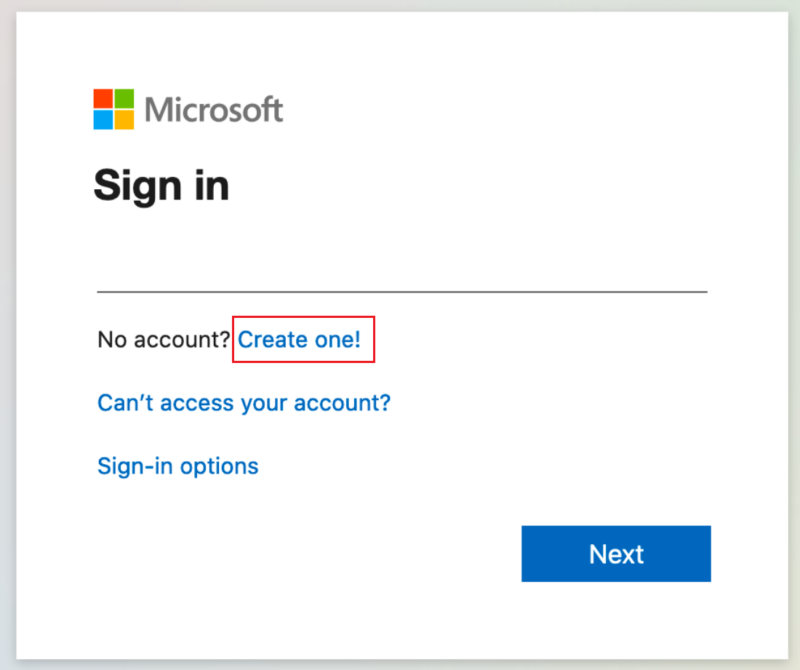
Task: Open the Create one! signup link
Action: (x=299, y=339)
